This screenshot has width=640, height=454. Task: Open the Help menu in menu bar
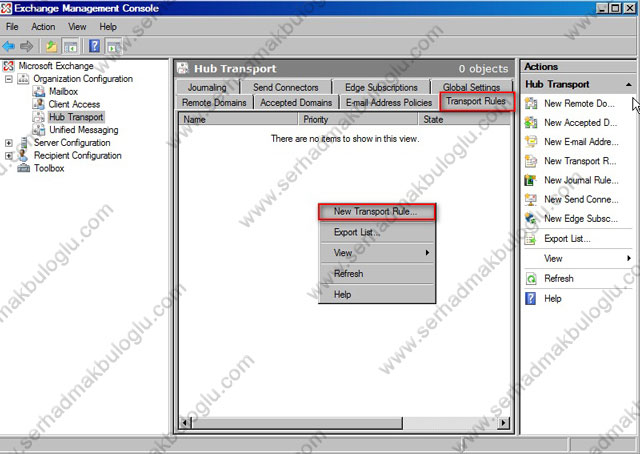coord(108,27)
